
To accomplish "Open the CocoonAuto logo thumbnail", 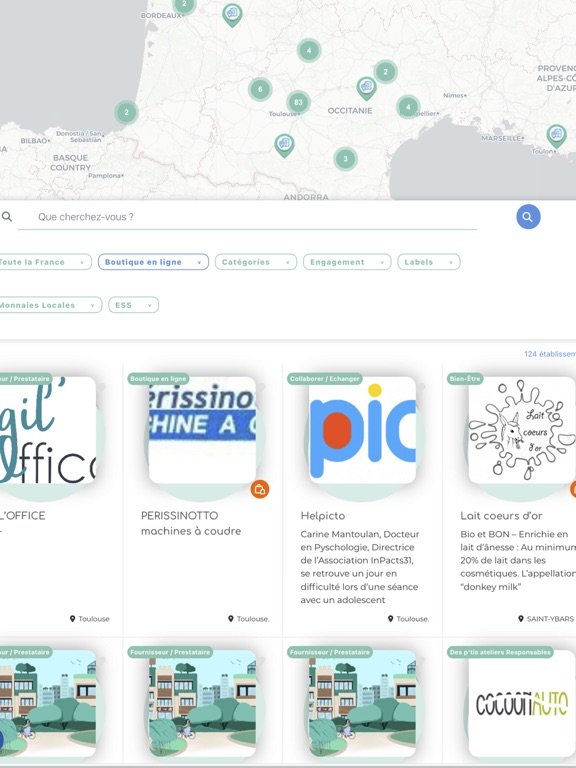I will pyautogui.click(x=522, y=704).
